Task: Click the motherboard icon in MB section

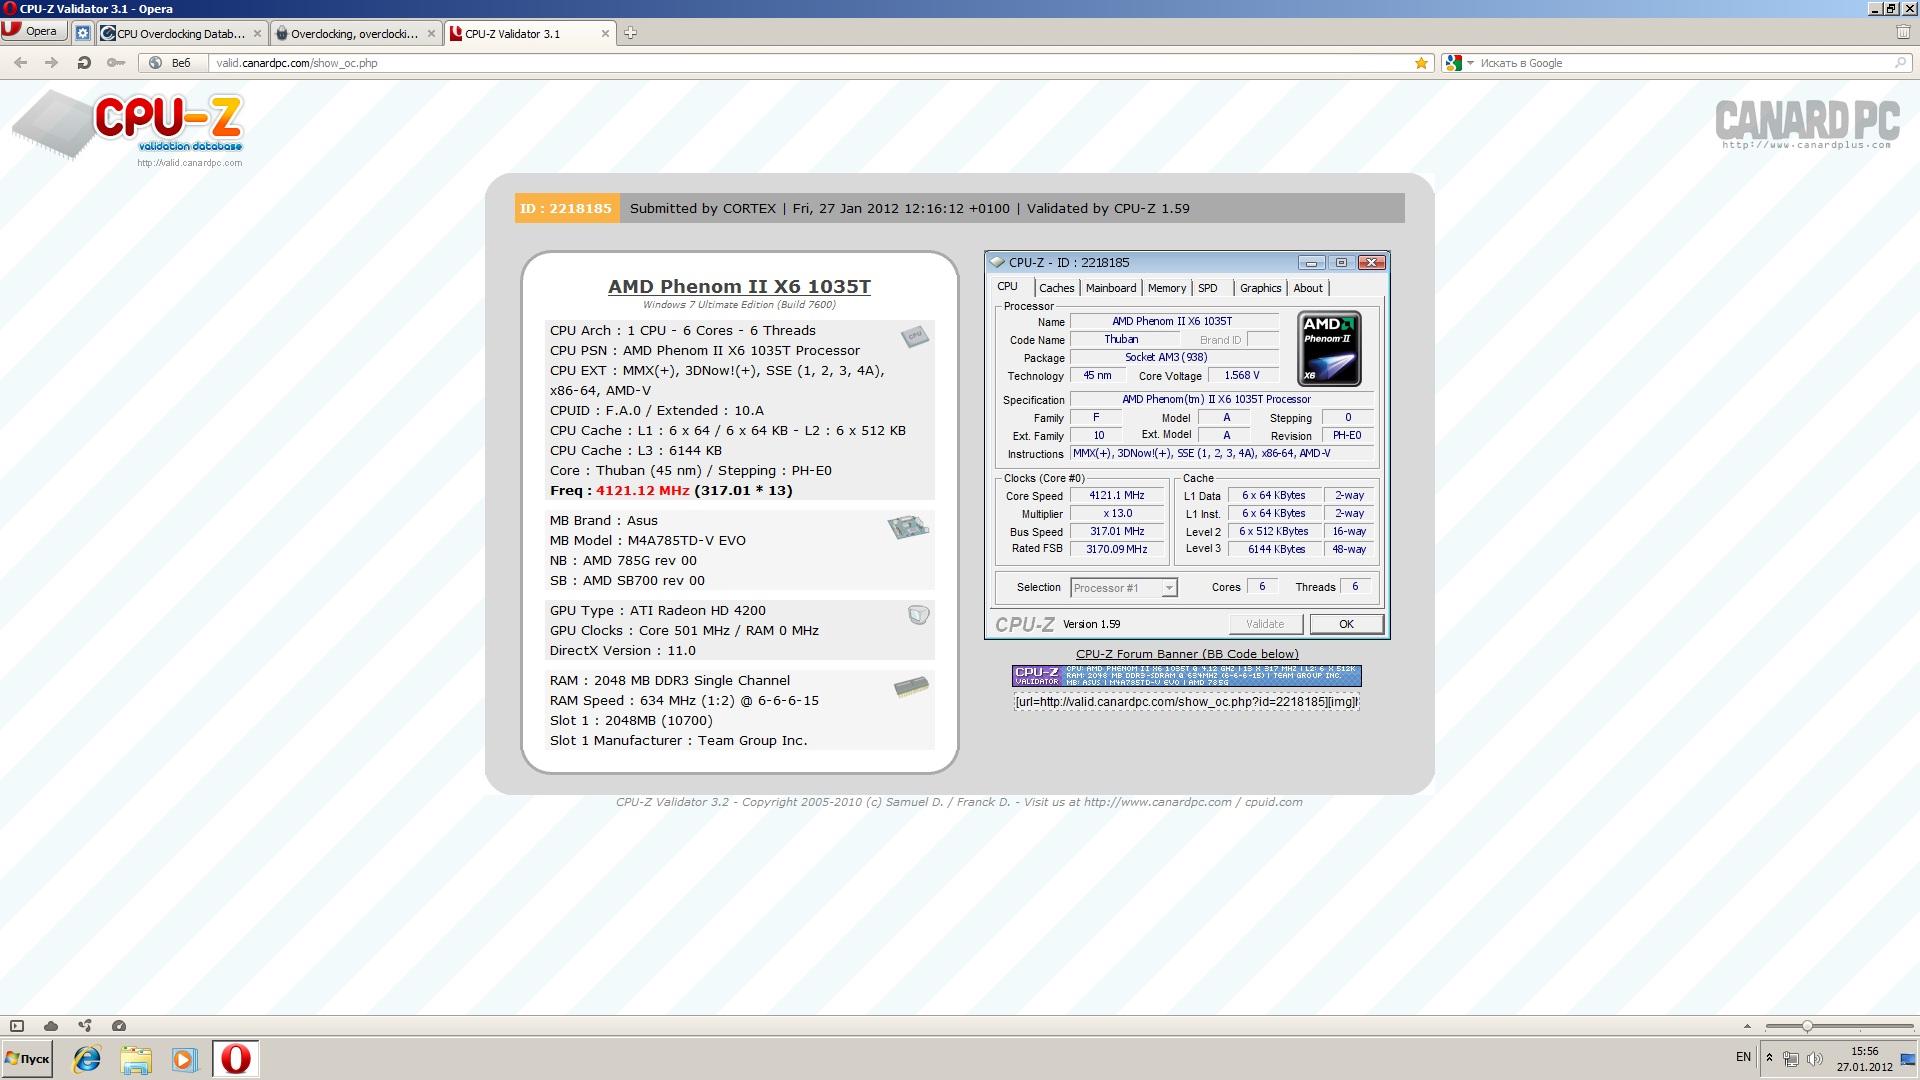Action: pos(908,526)
